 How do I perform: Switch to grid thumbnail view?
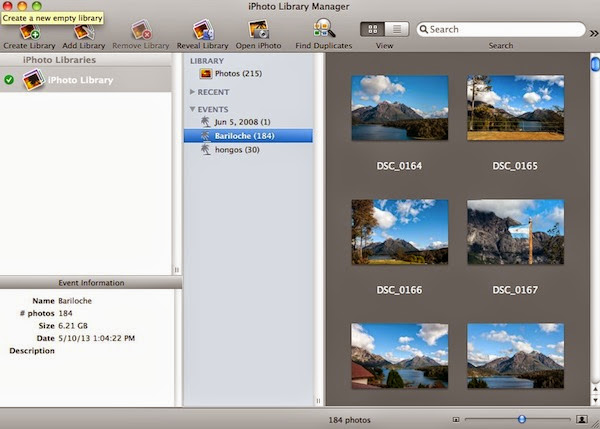tap(372, 29)
